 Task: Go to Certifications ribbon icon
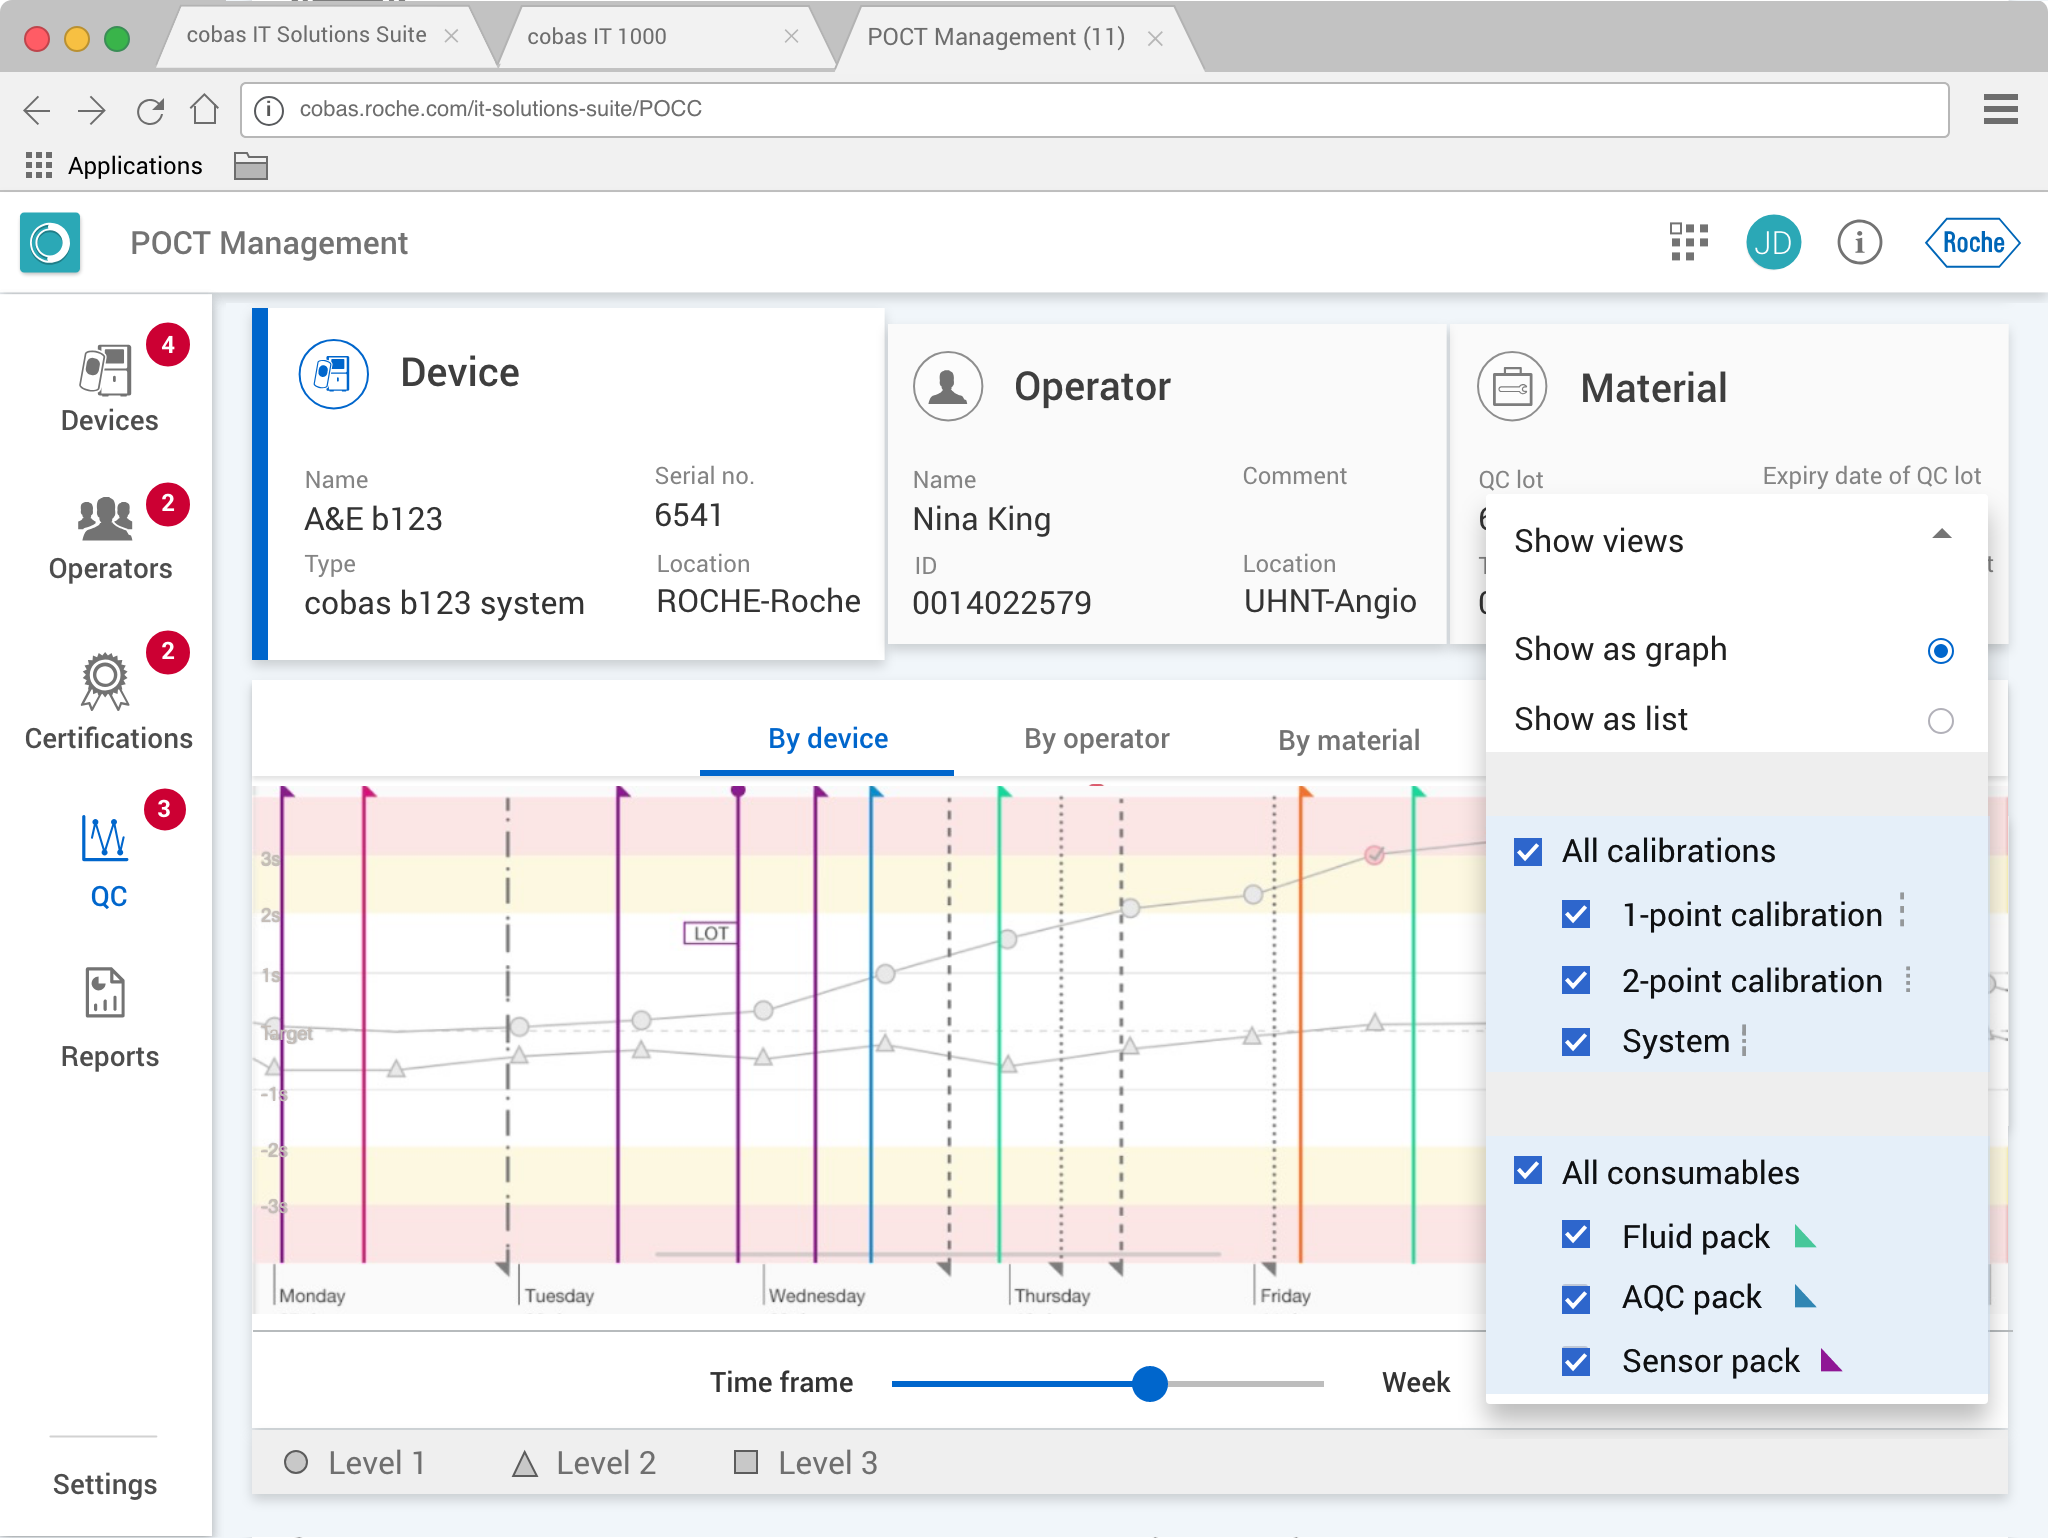click(x=105, y=682)
